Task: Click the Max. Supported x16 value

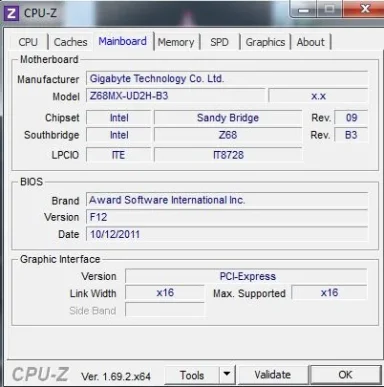Action: pyautogui.click(x=329, y=293)
